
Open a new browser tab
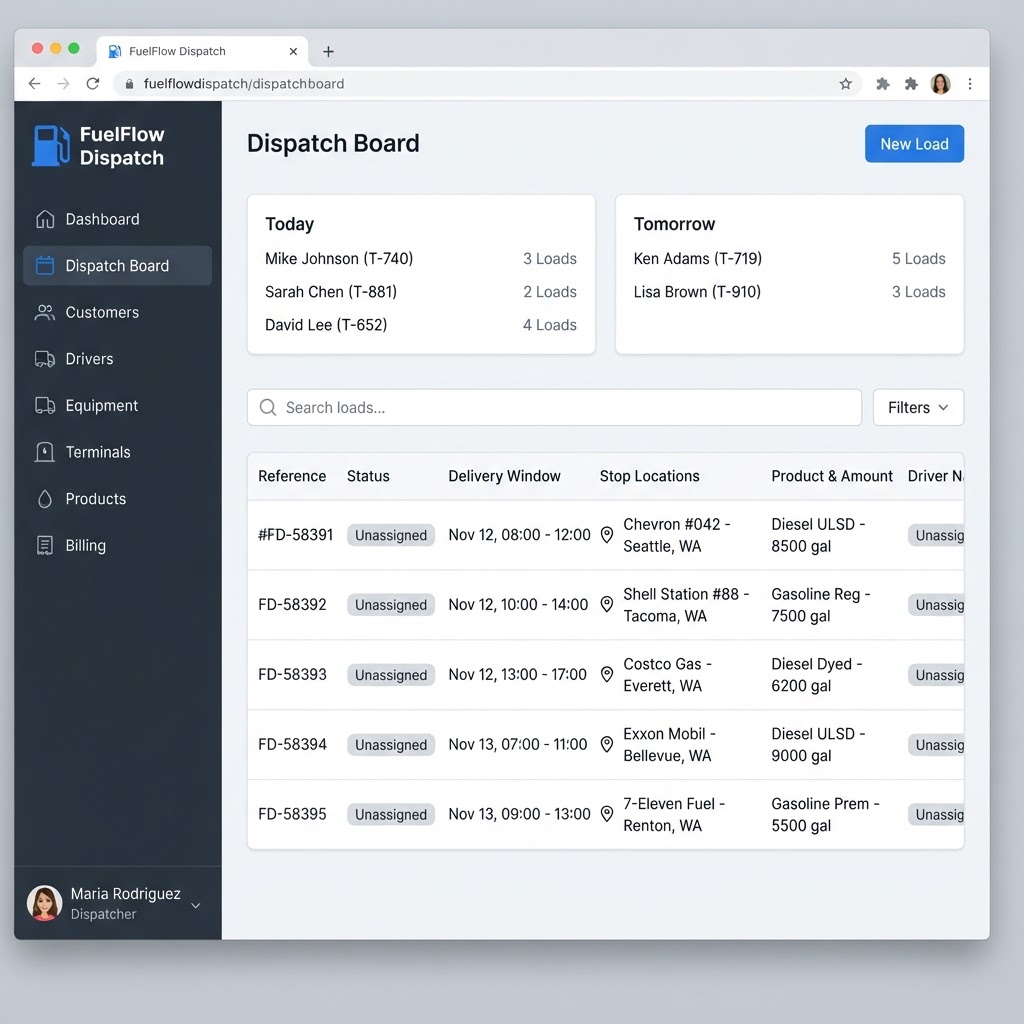click(328, 52)
